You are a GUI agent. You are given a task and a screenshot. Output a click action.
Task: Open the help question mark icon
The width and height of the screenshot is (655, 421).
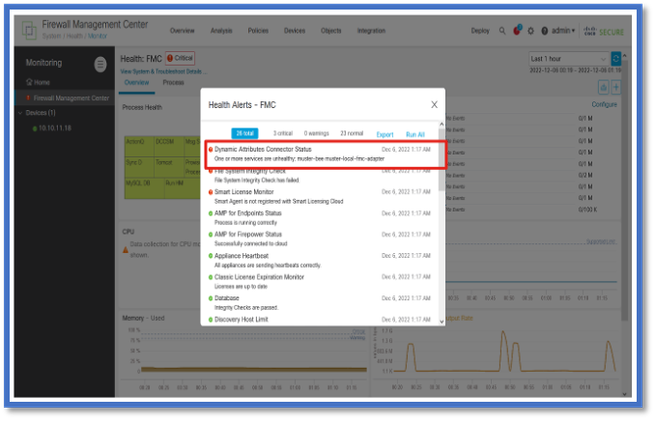(544, 31)
